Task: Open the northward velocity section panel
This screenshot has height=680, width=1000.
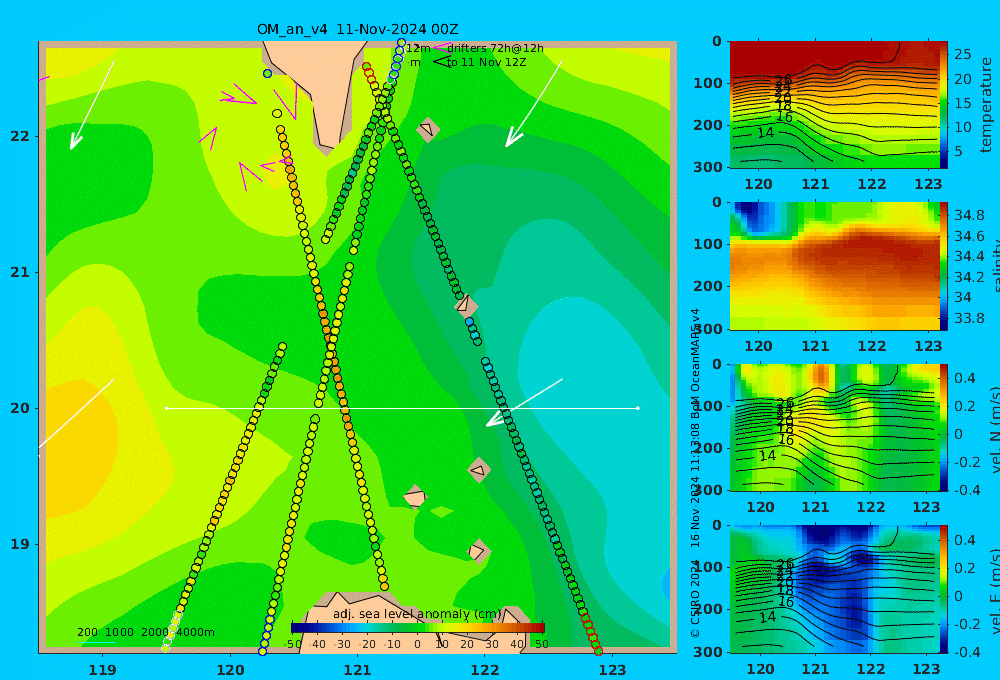Action: (x=834, y=427)
